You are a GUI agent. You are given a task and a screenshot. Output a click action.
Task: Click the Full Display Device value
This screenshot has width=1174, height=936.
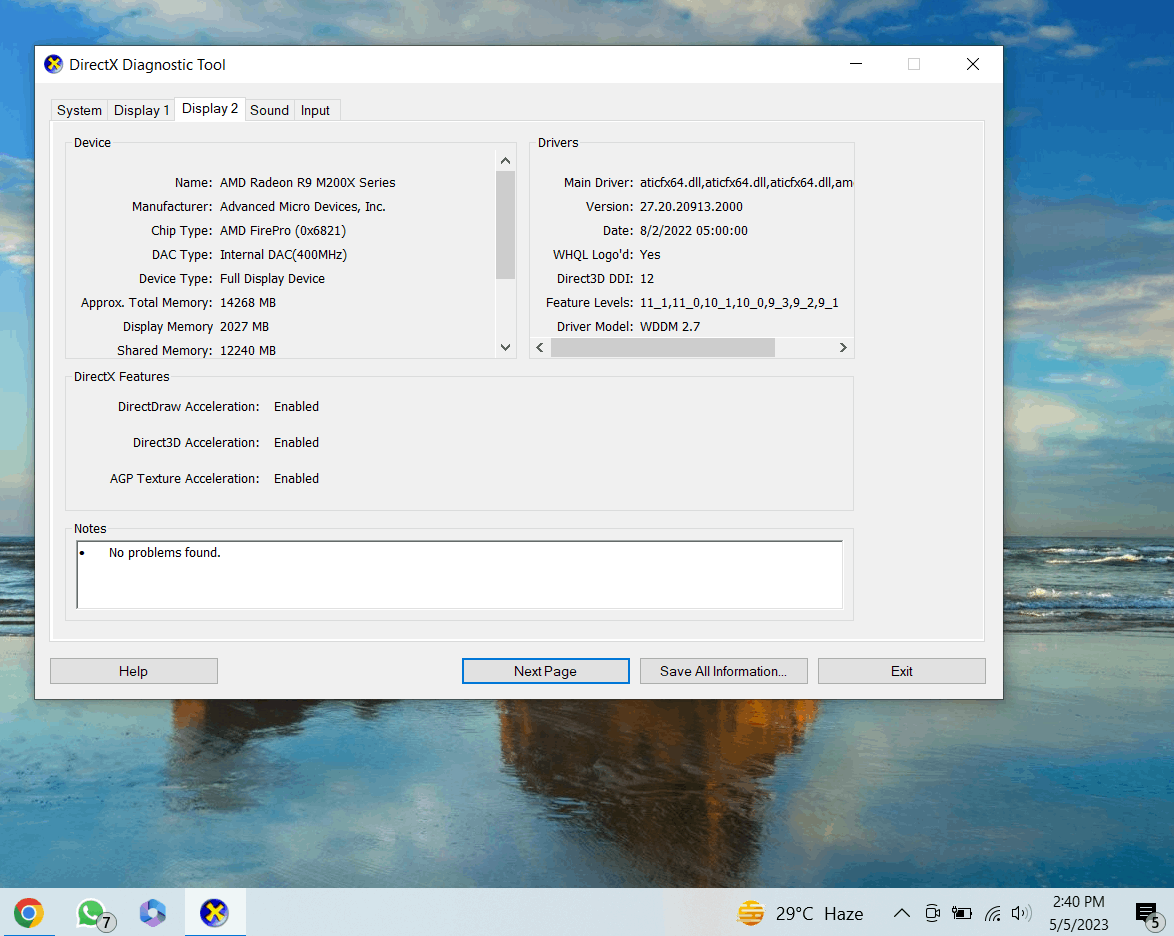[x=273, y=279]
